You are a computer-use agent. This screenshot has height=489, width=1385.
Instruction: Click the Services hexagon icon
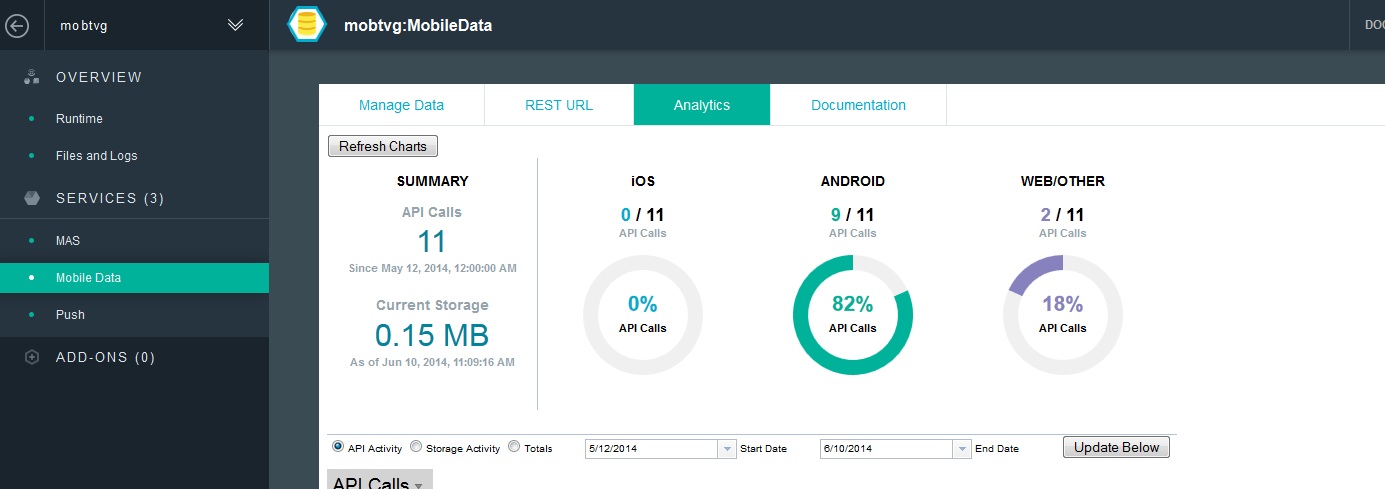[x=32, y=198]
